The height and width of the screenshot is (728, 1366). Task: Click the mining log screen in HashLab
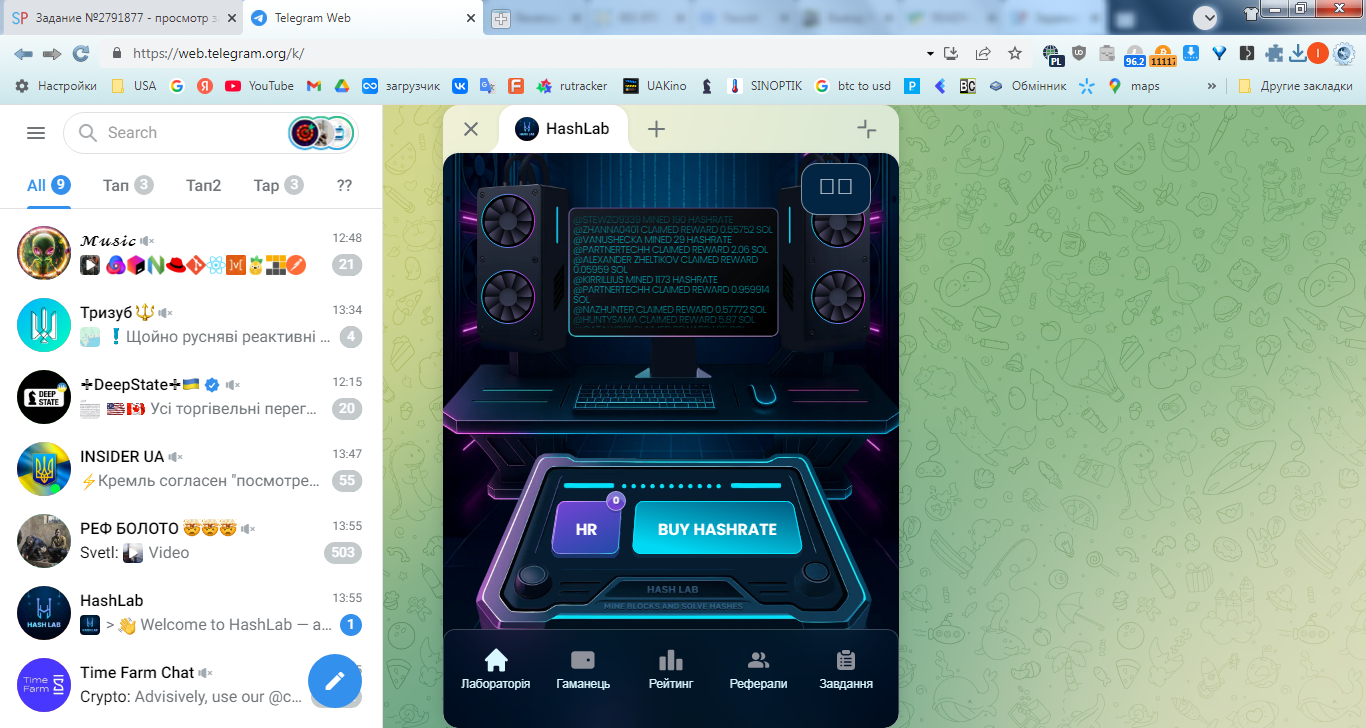tap(673, 271)
